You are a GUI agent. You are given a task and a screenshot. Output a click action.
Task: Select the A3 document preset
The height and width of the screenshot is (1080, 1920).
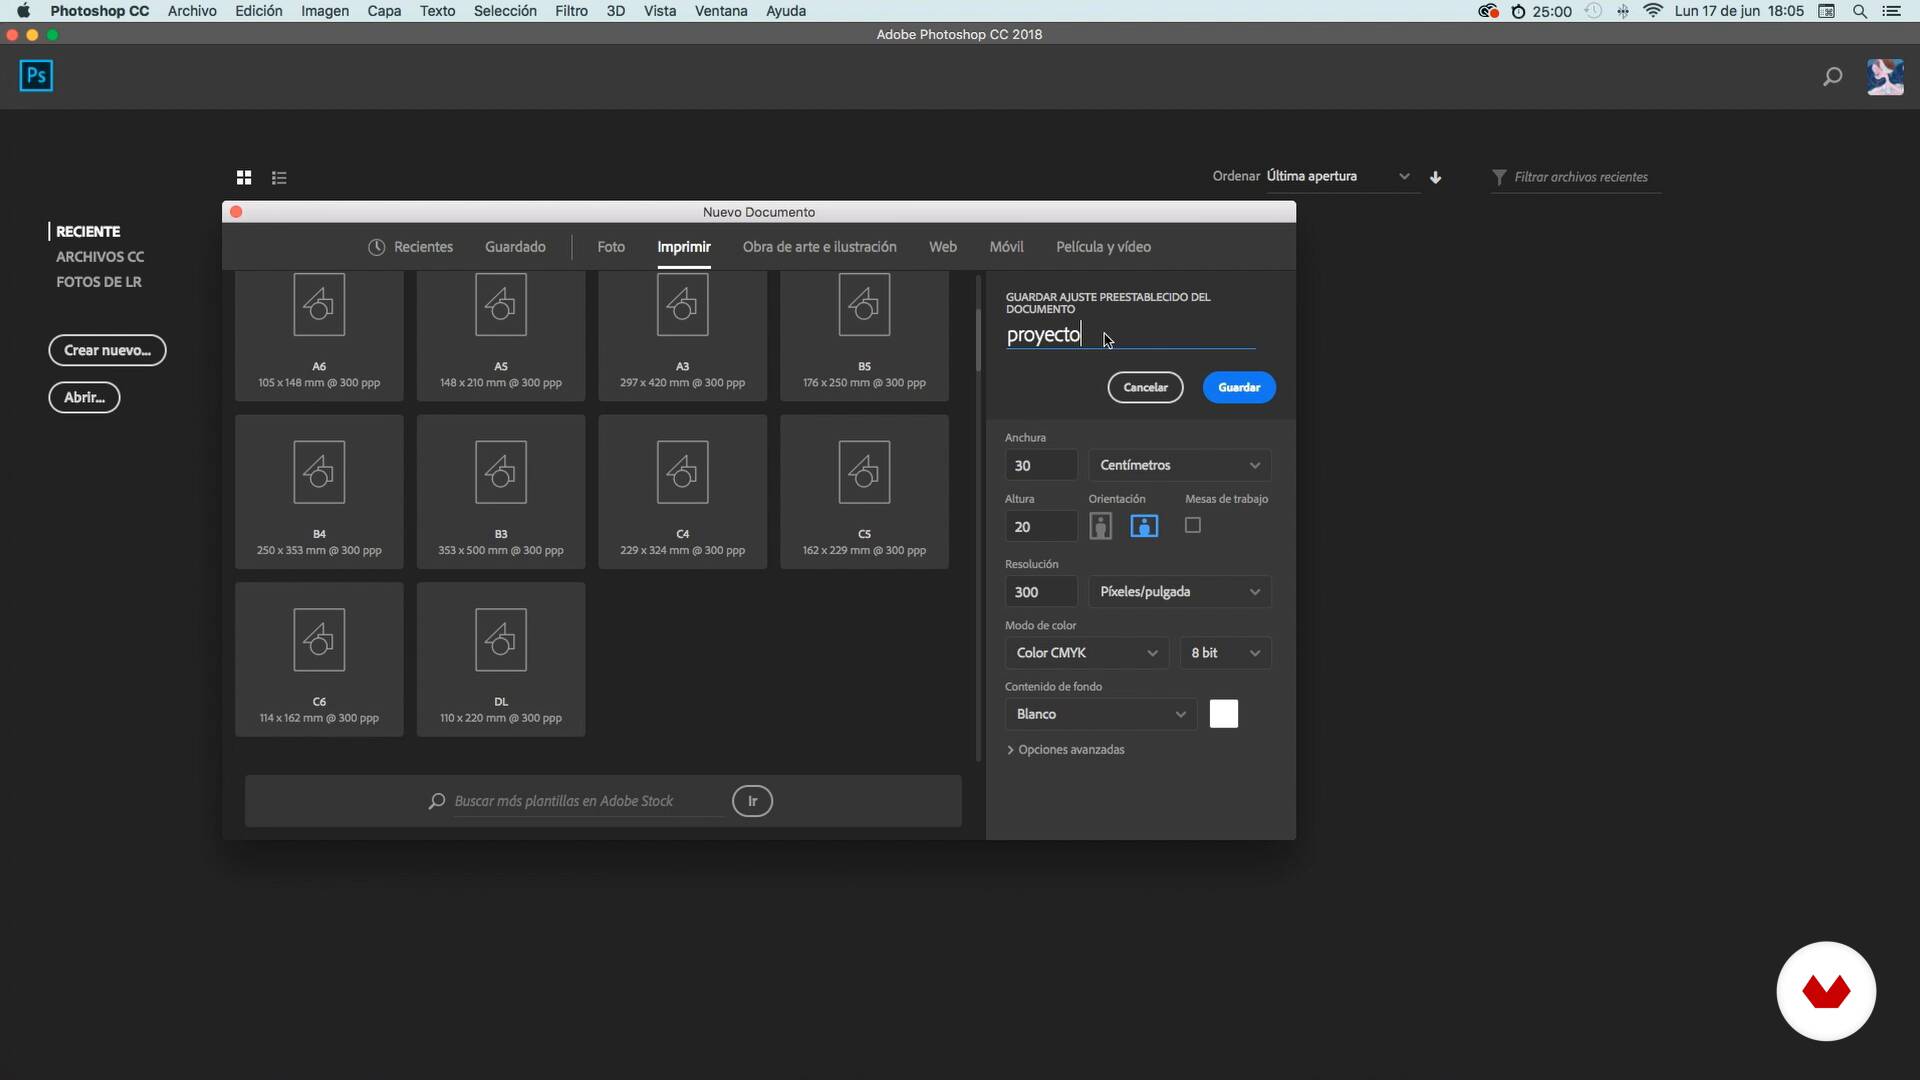(683, 334)
